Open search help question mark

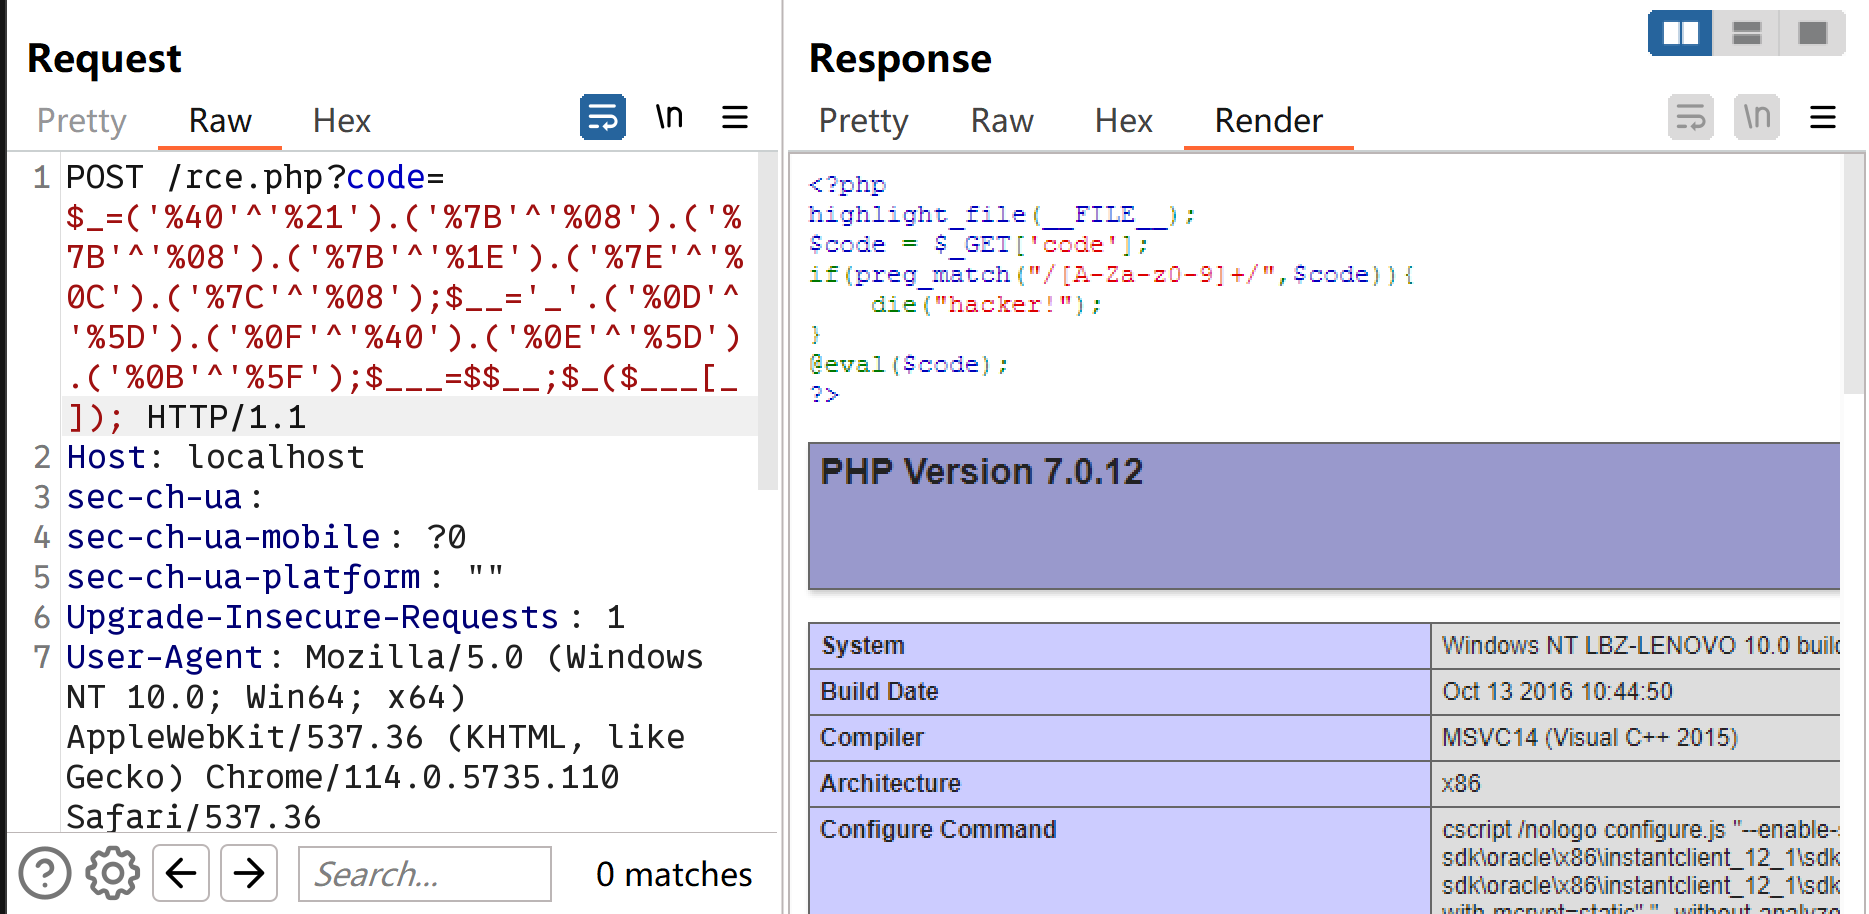click(x=45, y=873)
